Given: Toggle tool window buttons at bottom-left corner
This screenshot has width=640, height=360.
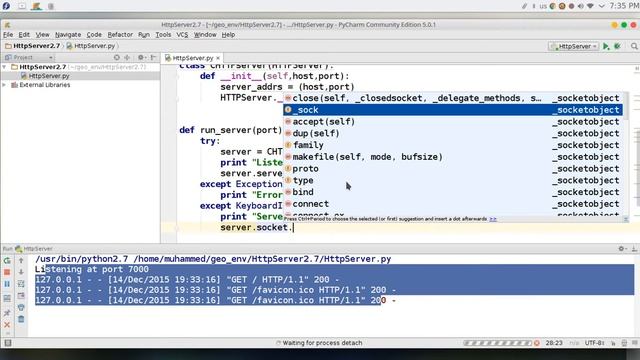Looking at the screenshot, I should tap(7, 343).
